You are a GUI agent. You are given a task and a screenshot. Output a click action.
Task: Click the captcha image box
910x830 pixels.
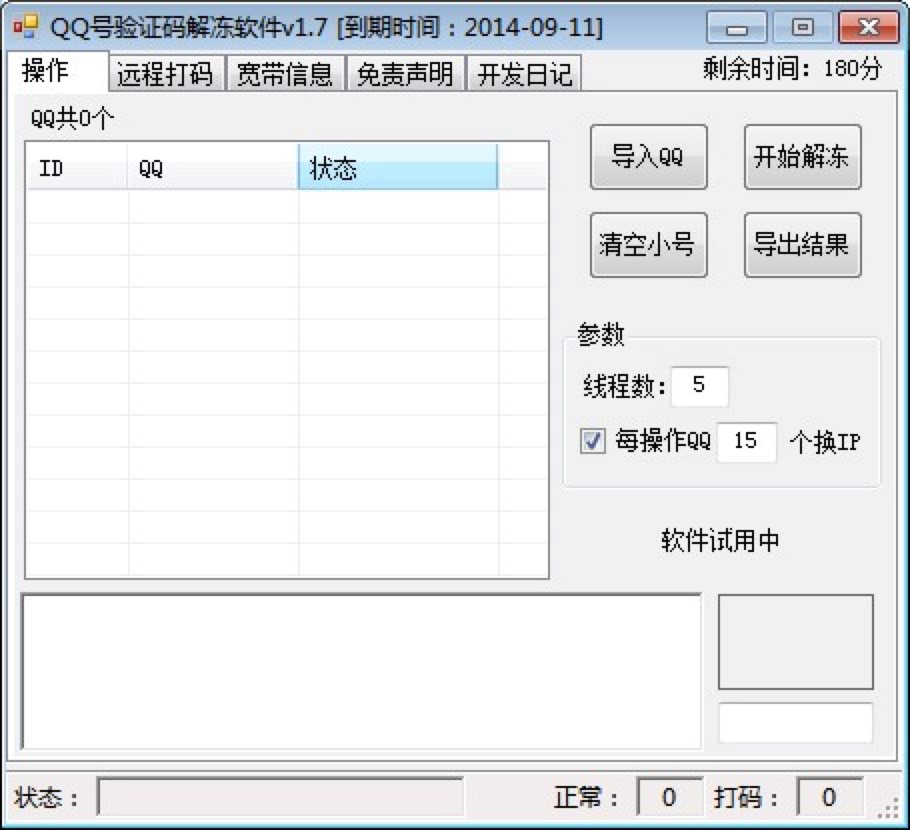pyautogui.click(x=796, y=641)
